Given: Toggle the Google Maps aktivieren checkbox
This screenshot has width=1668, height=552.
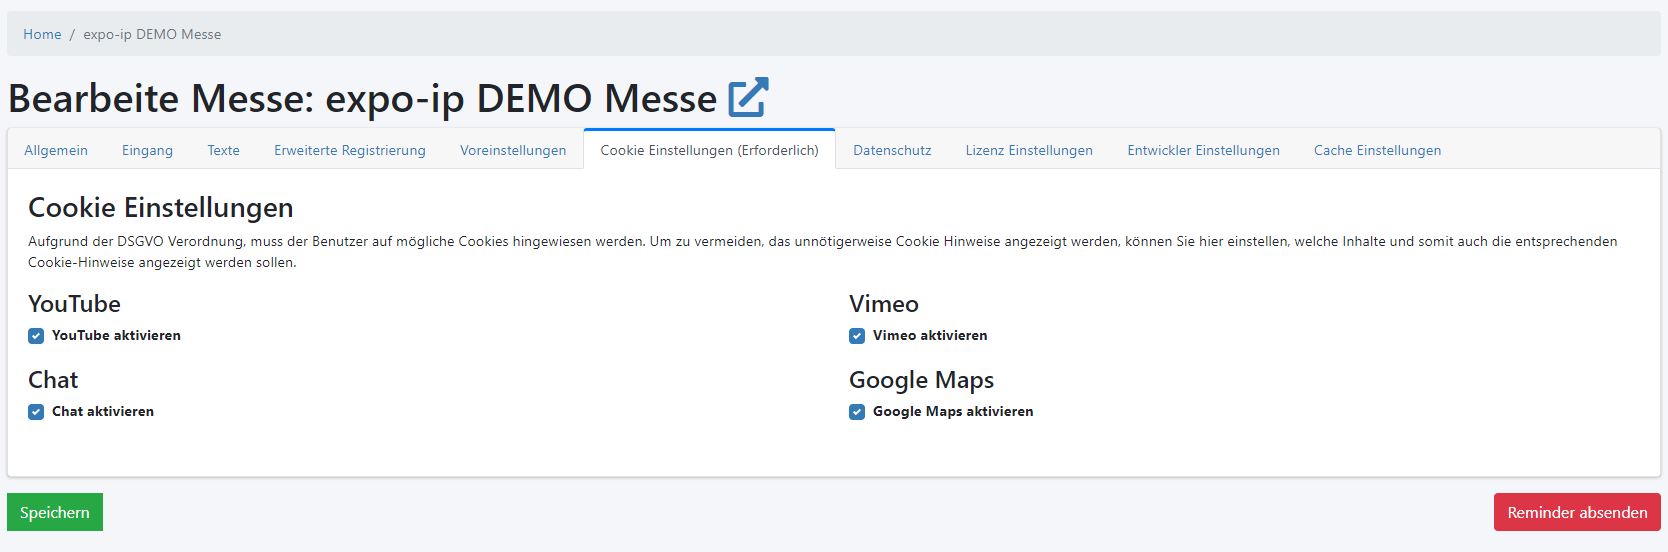Looking at the screenshot, I should pos(857,412).
